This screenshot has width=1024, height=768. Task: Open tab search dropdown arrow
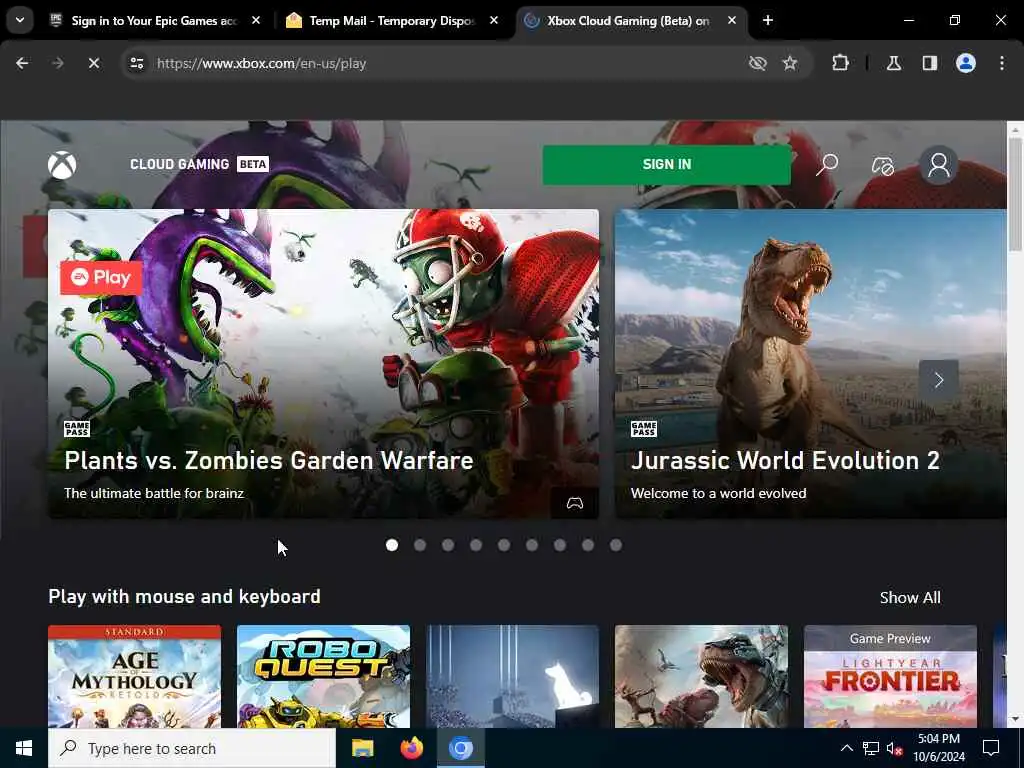click(20, 20)
